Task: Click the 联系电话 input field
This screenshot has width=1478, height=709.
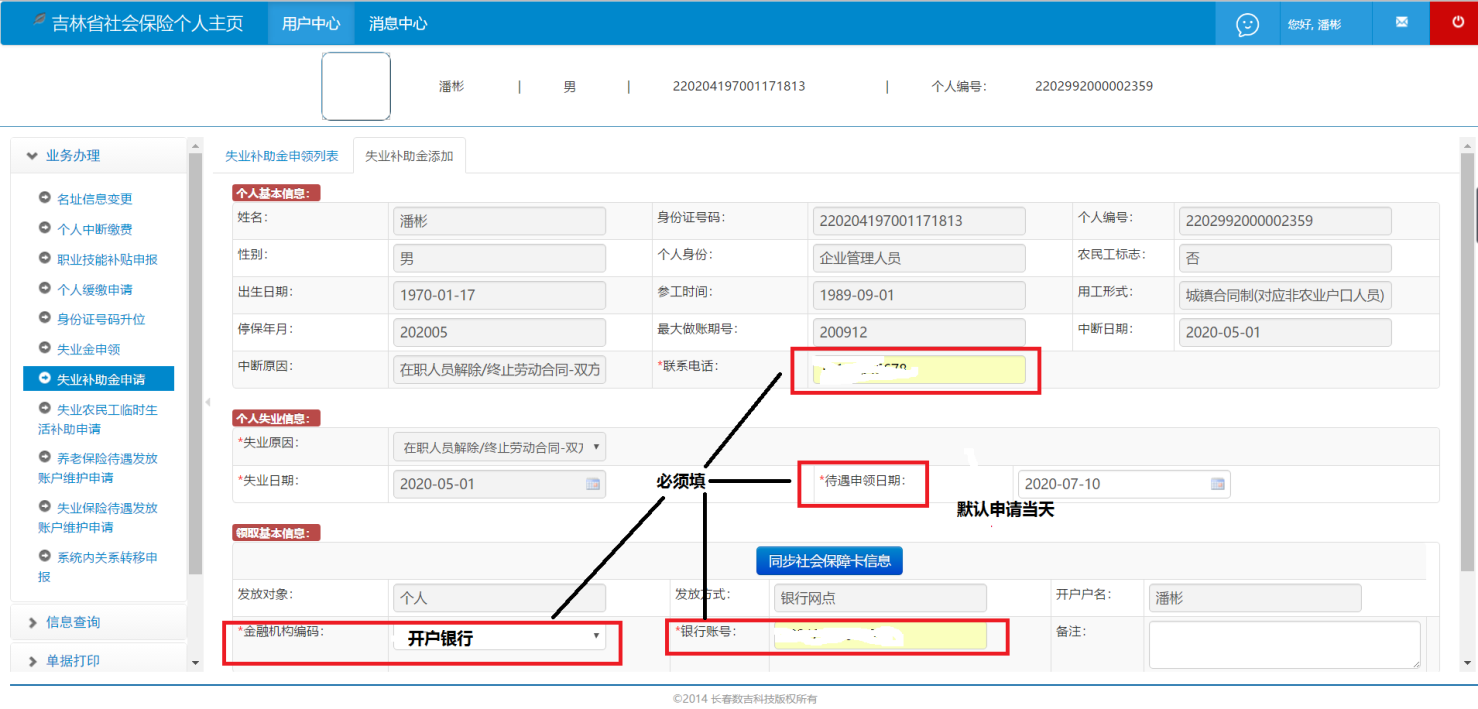Action: click(x=918, y=370)
